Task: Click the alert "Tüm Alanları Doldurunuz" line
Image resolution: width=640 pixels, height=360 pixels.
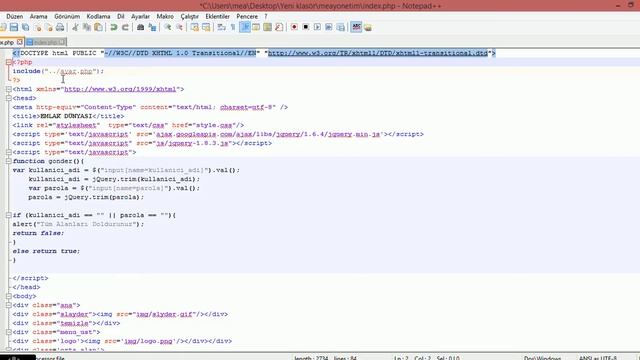Action: (x=78, y=224)
